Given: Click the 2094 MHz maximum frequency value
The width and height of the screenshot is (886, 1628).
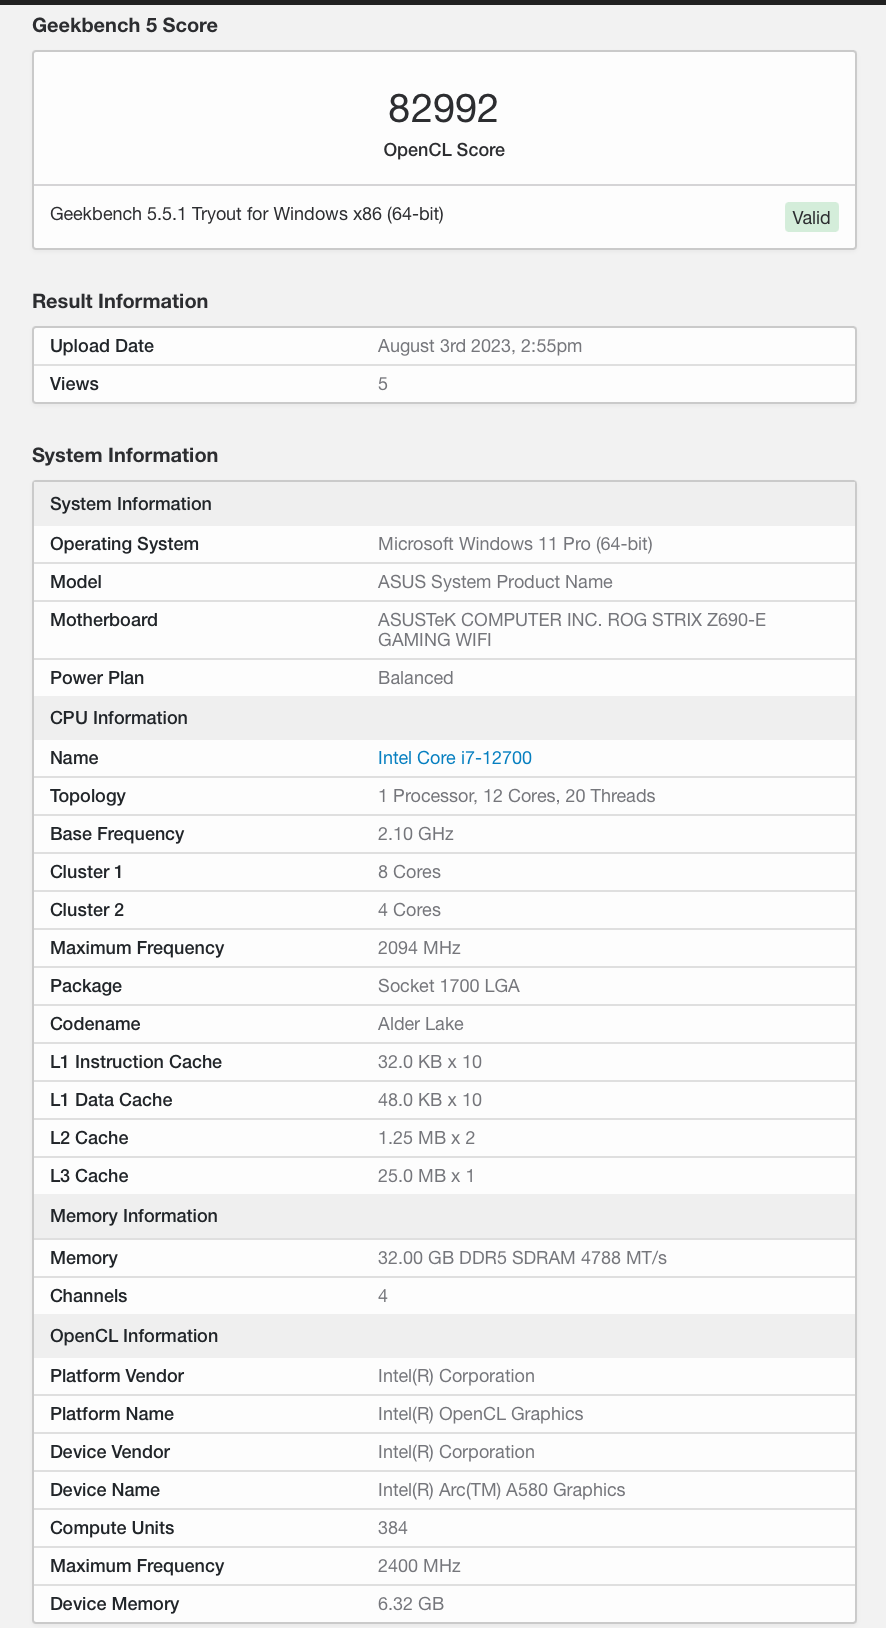Looking at the screenshot, I should [x=419, y=948].
